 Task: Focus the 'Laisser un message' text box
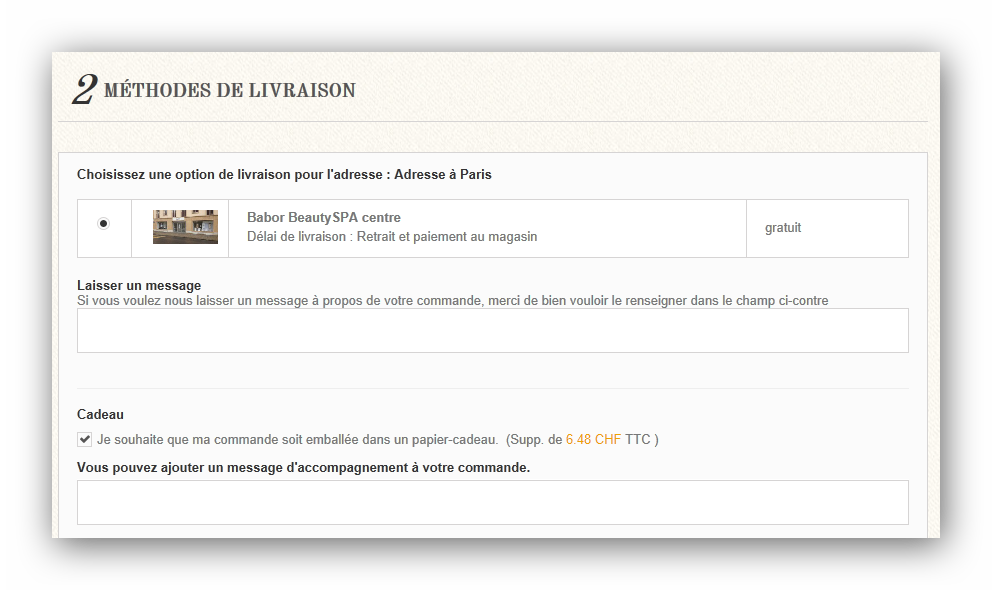(493, 331)
